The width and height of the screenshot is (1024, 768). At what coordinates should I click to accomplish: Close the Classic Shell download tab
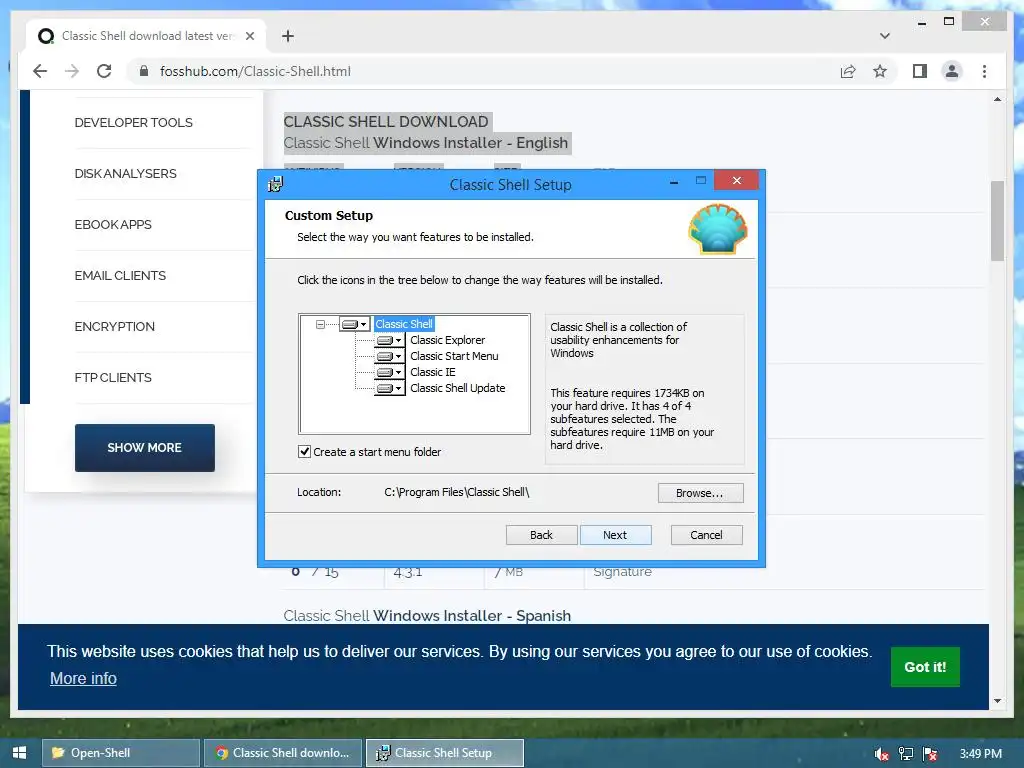249,36
